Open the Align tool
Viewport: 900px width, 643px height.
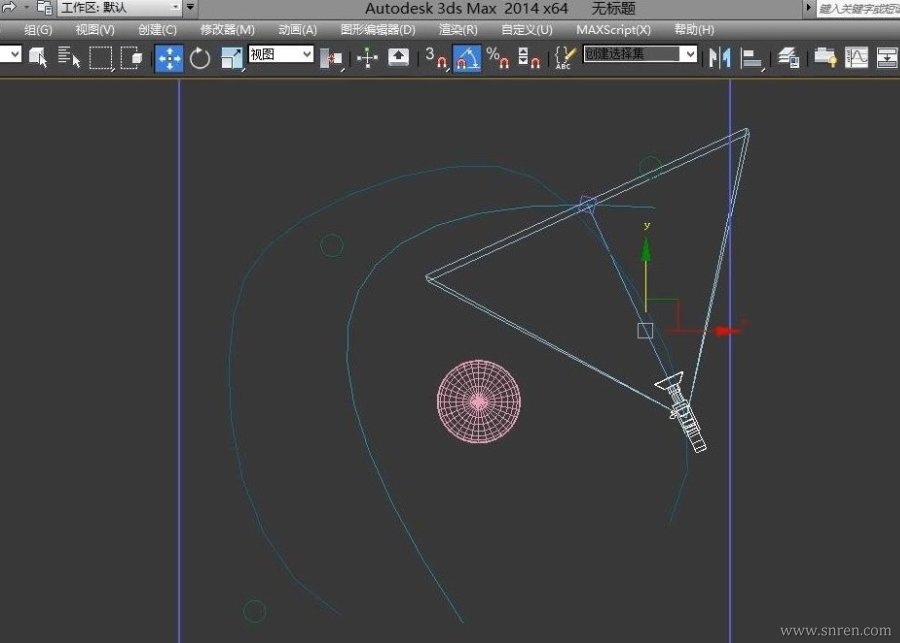(x=751, y=58)
